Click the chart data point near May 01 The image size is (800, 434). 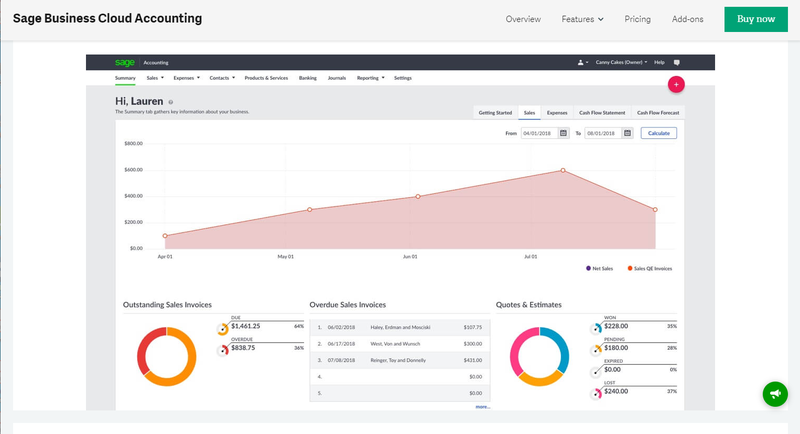pos(310,210)
